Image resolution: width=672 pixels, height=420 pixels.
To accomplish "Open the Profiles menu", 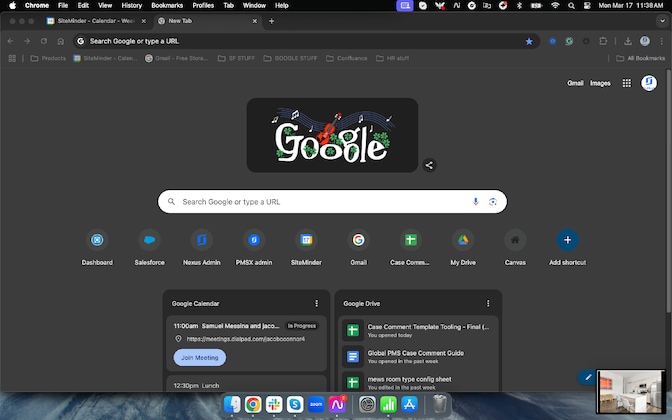I will [203, 6].
